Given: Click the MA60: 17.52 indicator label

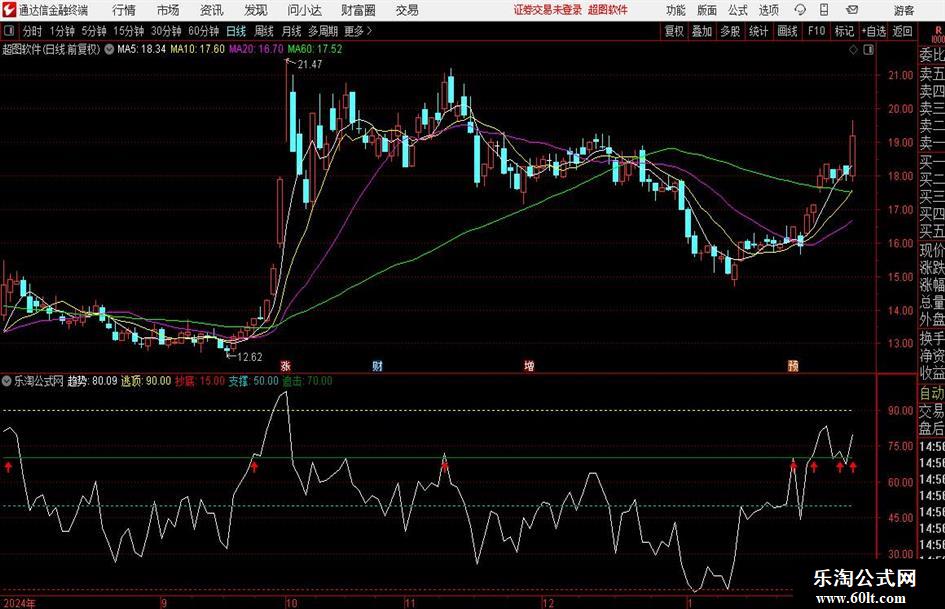Looking at the screenshot, I should 315,49.
